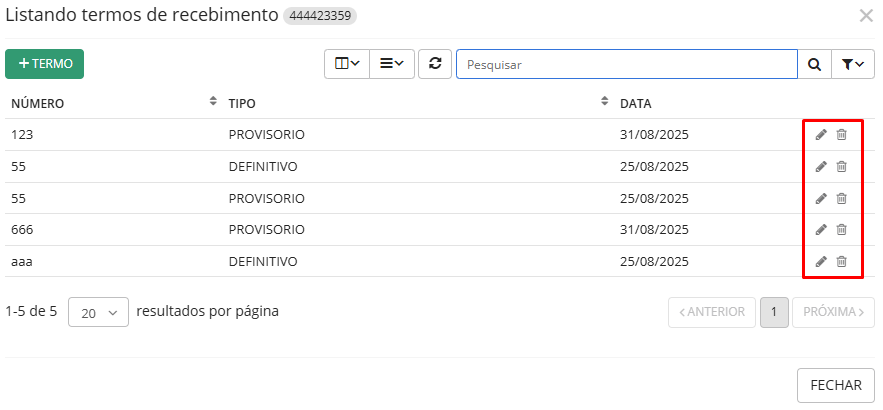Click PROVISORIO in row 666
The image size is (883, 410).
pyautogui.click(x=267, y=230)
